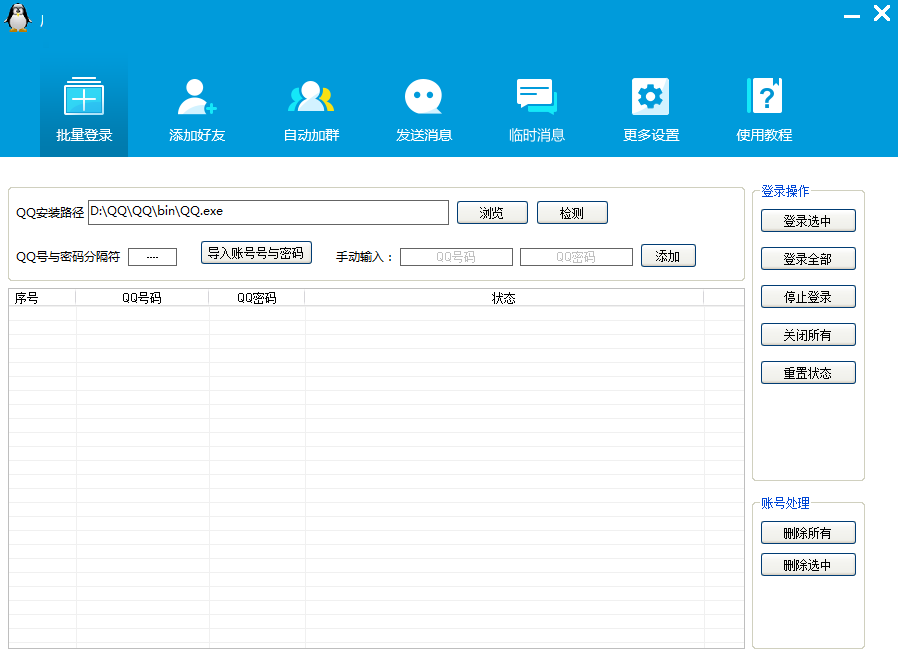Click the 删除所有 button
898x664 pixels.
pyautogui.click(x=808, y=532)
